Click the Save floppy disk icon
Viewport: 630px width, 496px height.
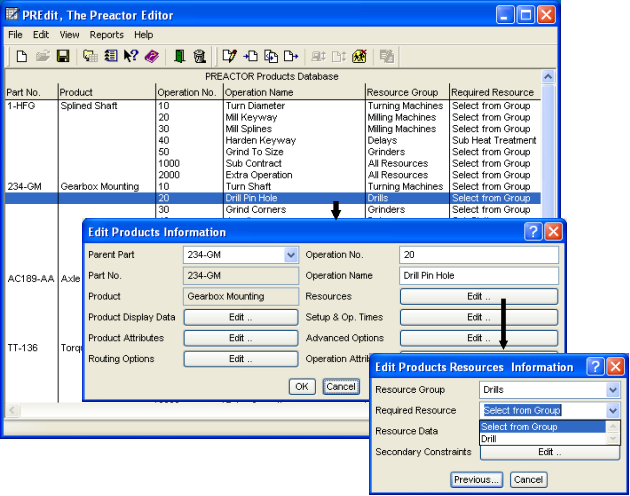[63, 56]
